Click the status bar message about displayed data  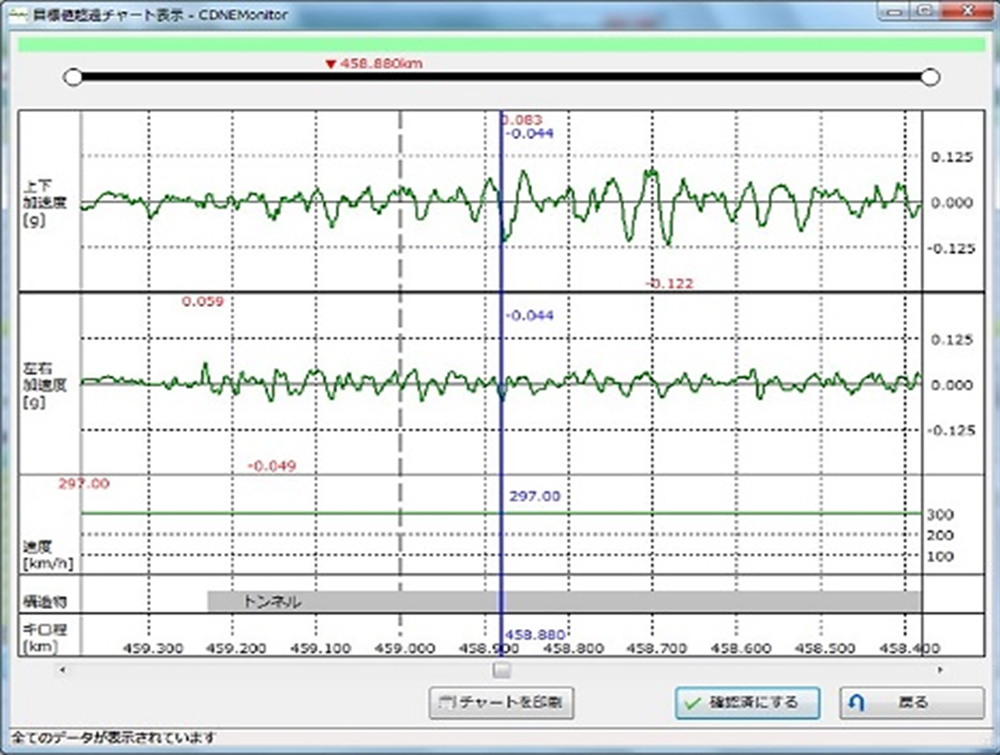point(114,738)
